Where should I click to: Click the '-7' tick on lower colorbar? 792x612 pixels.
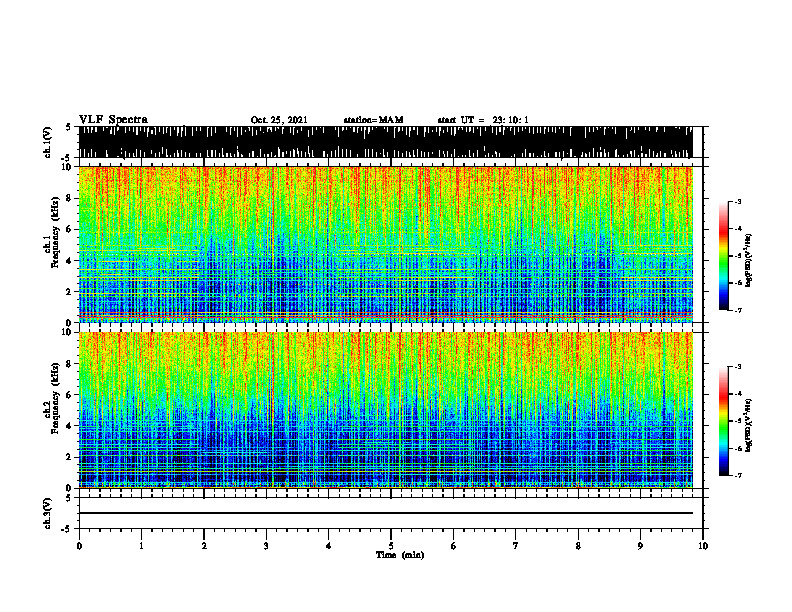pyautogui.click(x=738, y=476)
